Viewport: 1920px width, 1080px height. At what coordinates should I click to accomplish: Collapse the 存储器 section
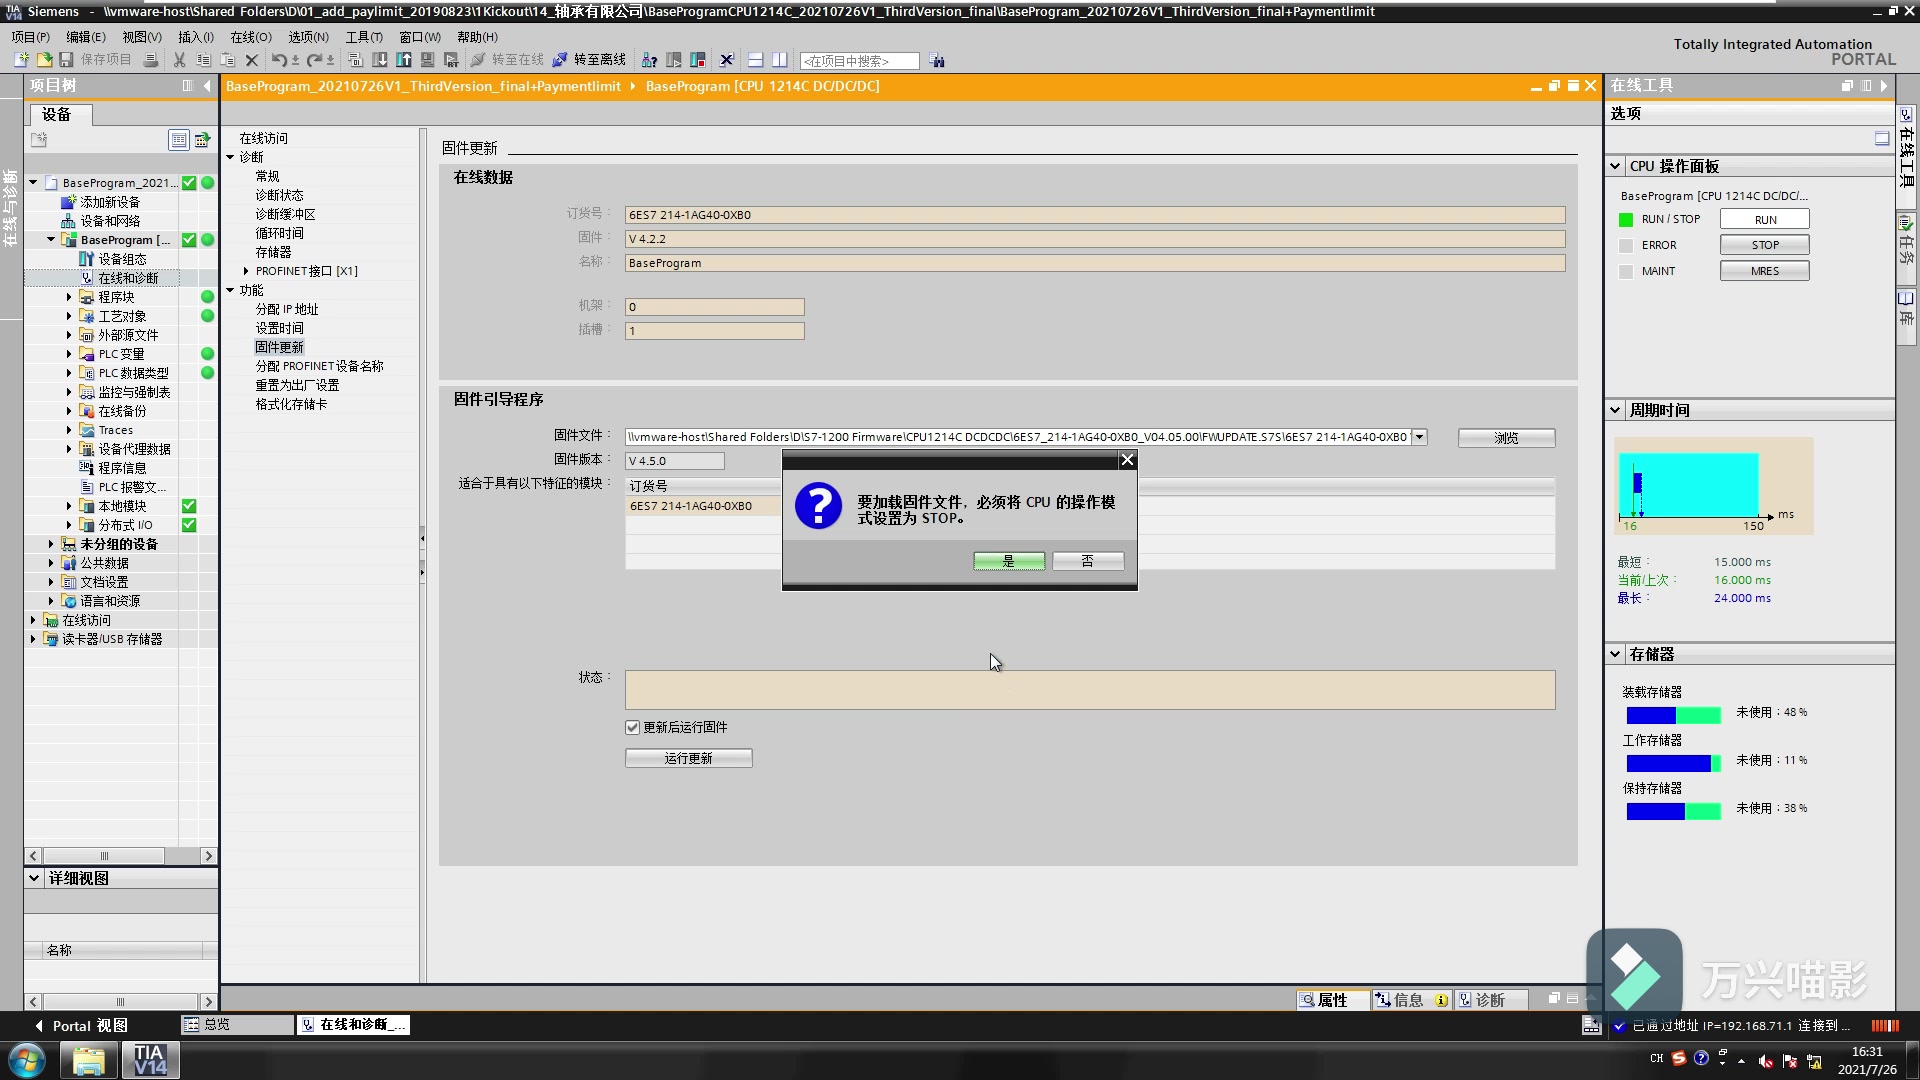(1615, 654)
